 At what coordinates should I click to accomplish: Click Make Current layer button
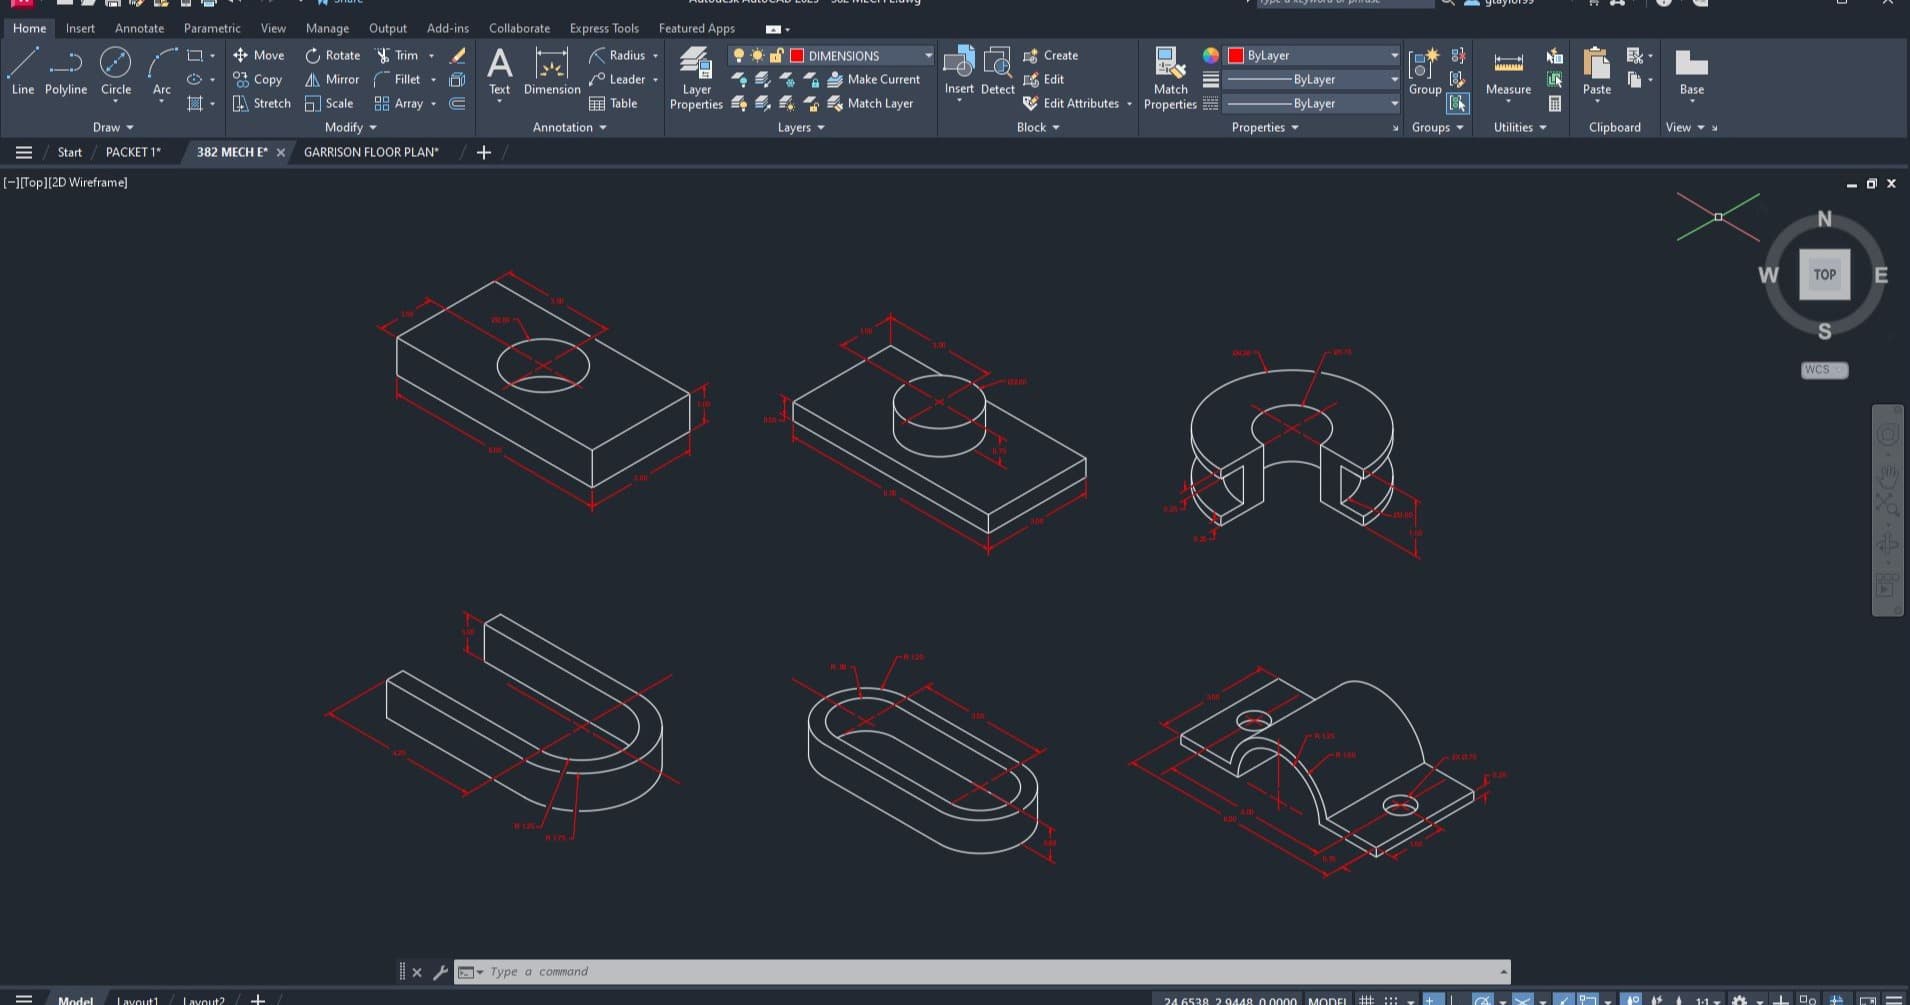coord(874,79)
